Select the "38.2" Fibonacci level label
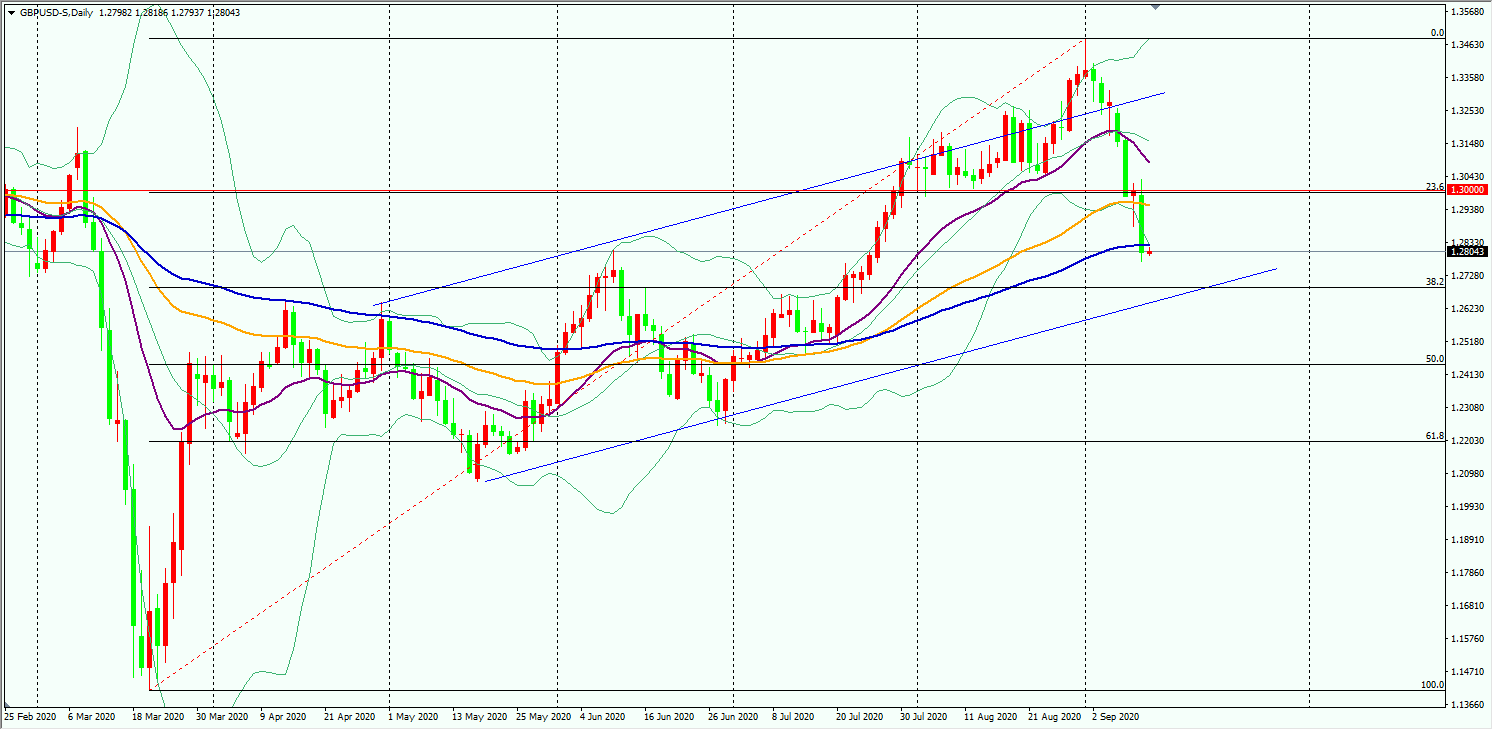 click(x=1435, y=282)
